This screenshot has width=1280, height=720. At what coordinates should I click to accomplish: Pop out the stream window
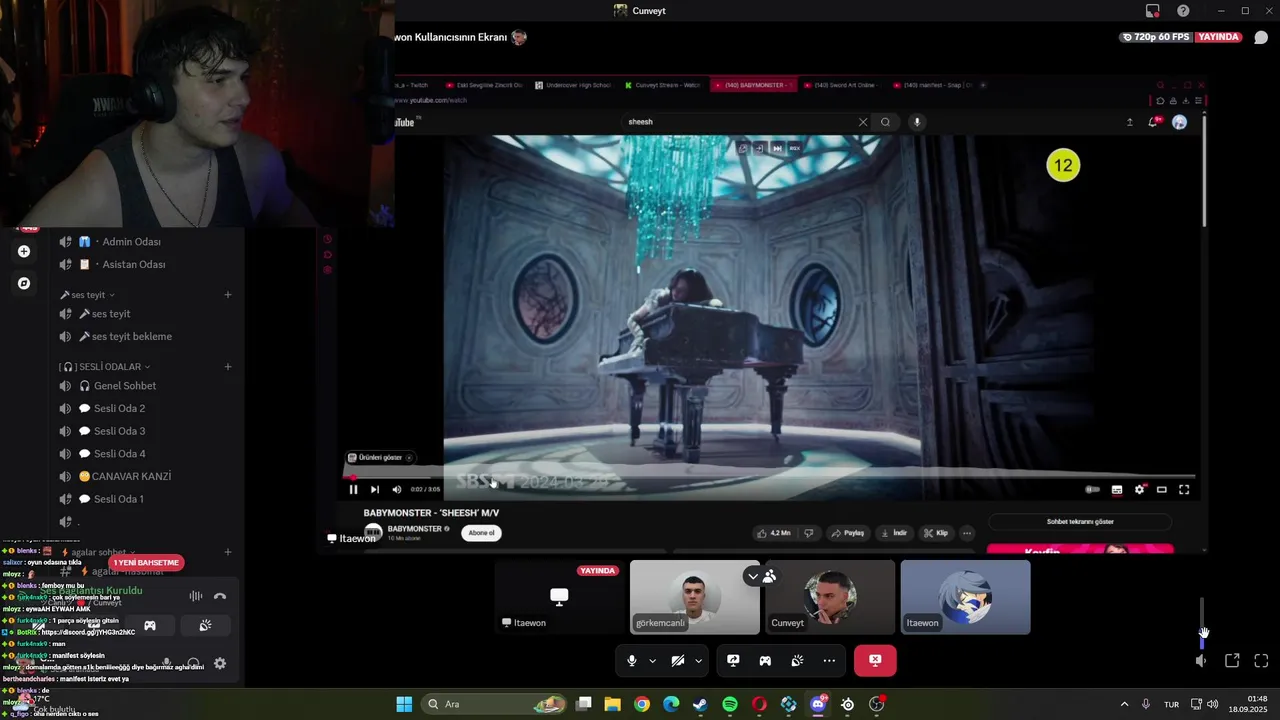click(x=1232, y=660)
